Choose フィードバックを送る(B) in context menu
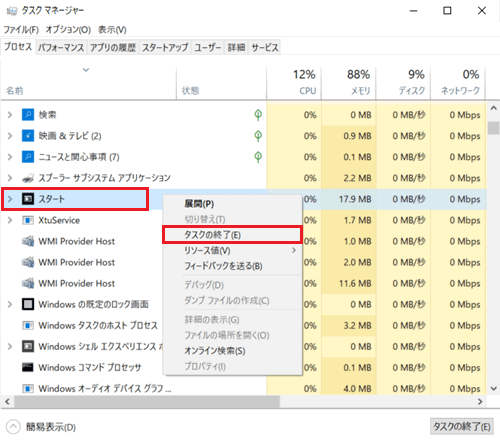Viewport: 500px width, 442px height. click(233, 266)
